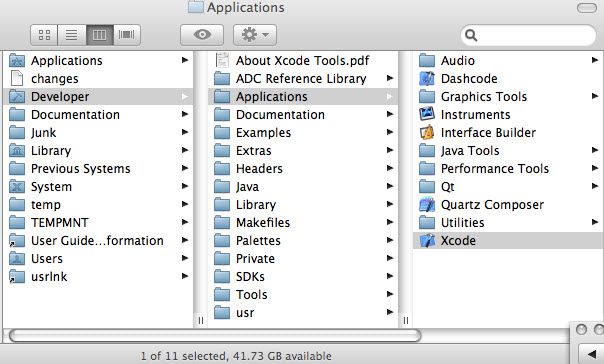This screenshot has width=604, height=364.
Task: Select the Instruments application icon
Action: click(x=427, y=114)
